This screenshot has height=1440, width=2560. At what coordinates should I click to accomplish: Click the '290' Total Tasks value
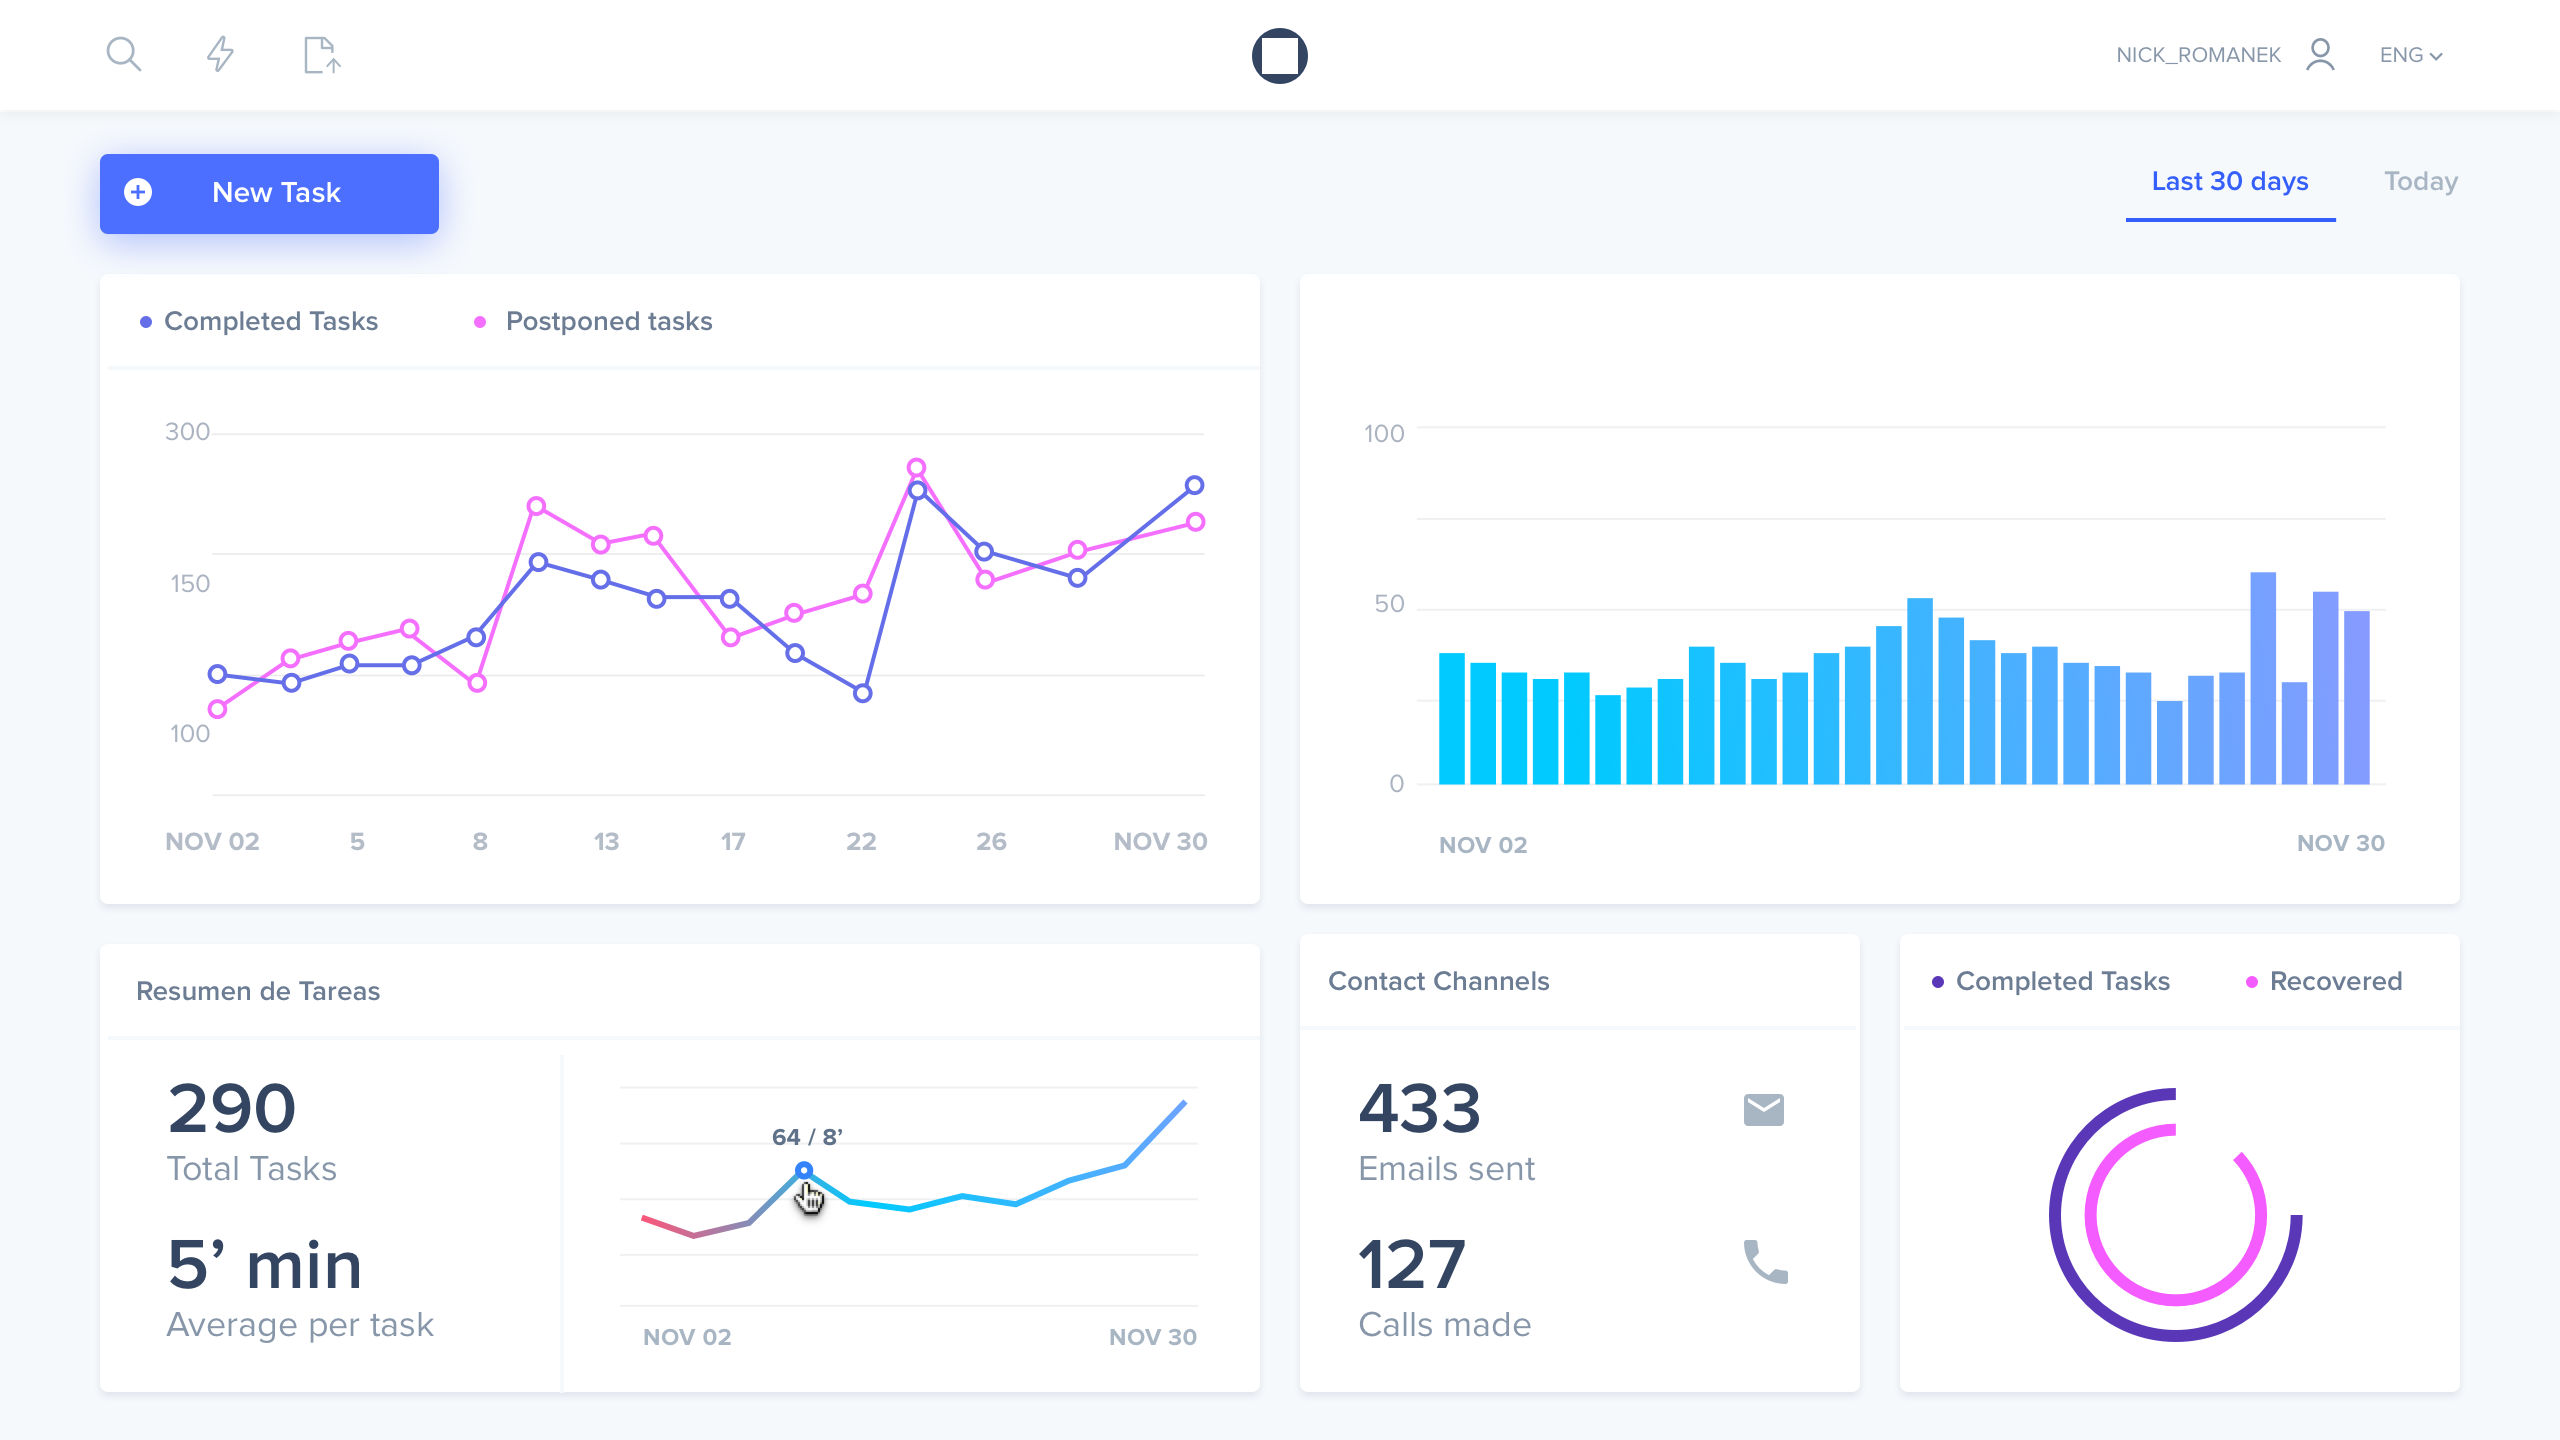pos(232,1109)
